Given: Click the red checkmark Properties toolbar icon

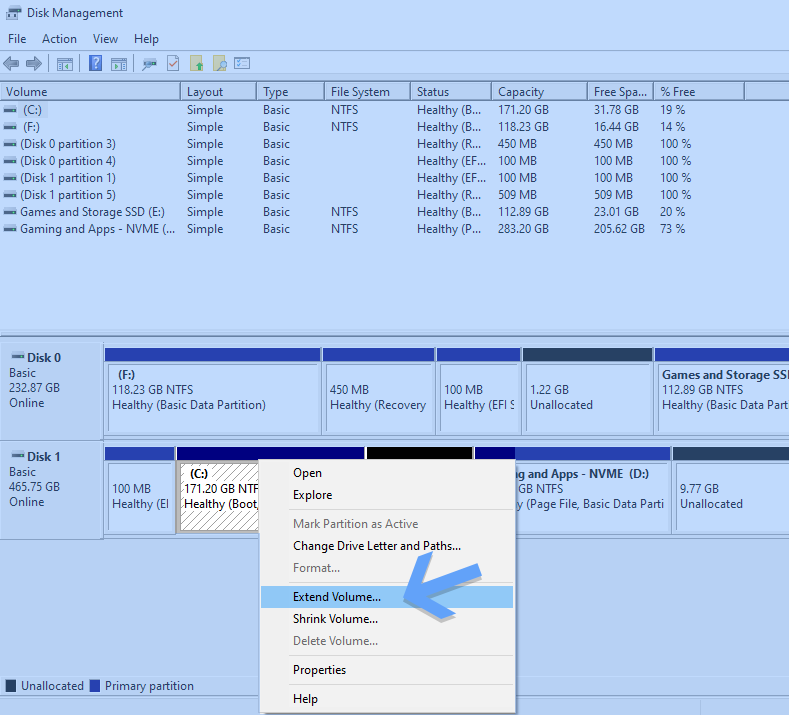Looking at the screenshot, I should point(173,63).
